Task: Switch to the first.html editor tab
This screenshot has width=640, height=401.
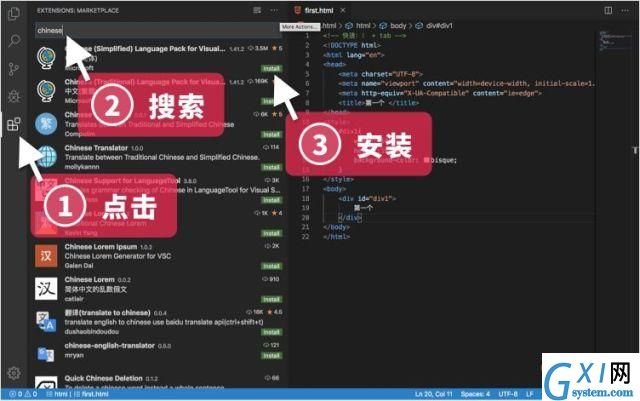Action: point(319,10)
